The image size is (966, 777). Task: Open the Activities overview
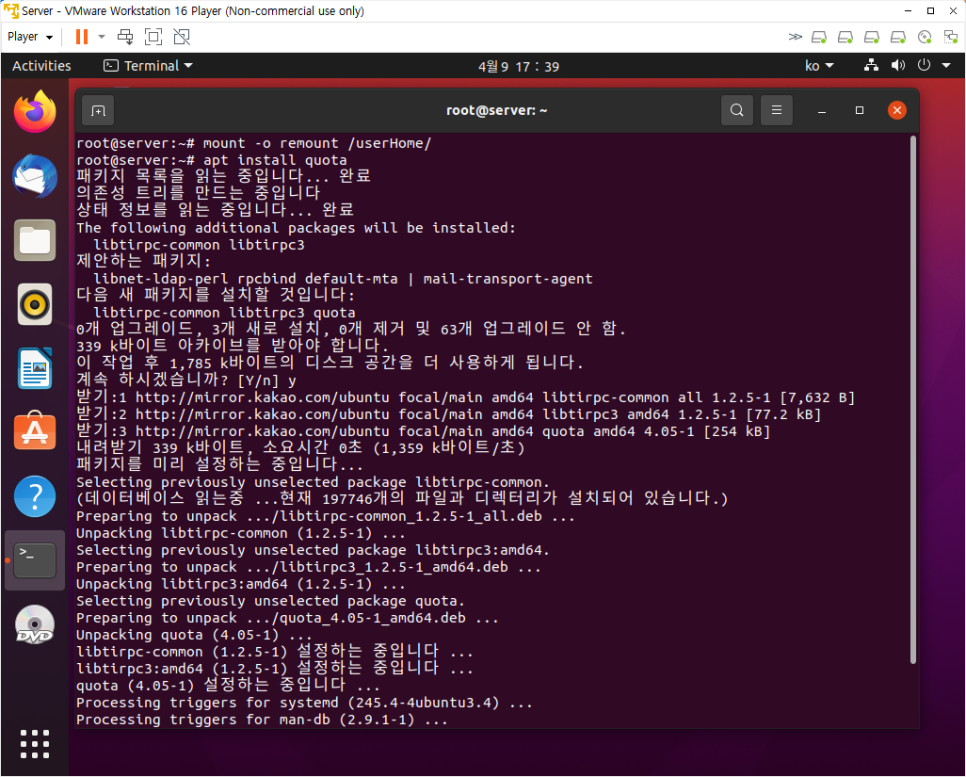click(41, 65)
